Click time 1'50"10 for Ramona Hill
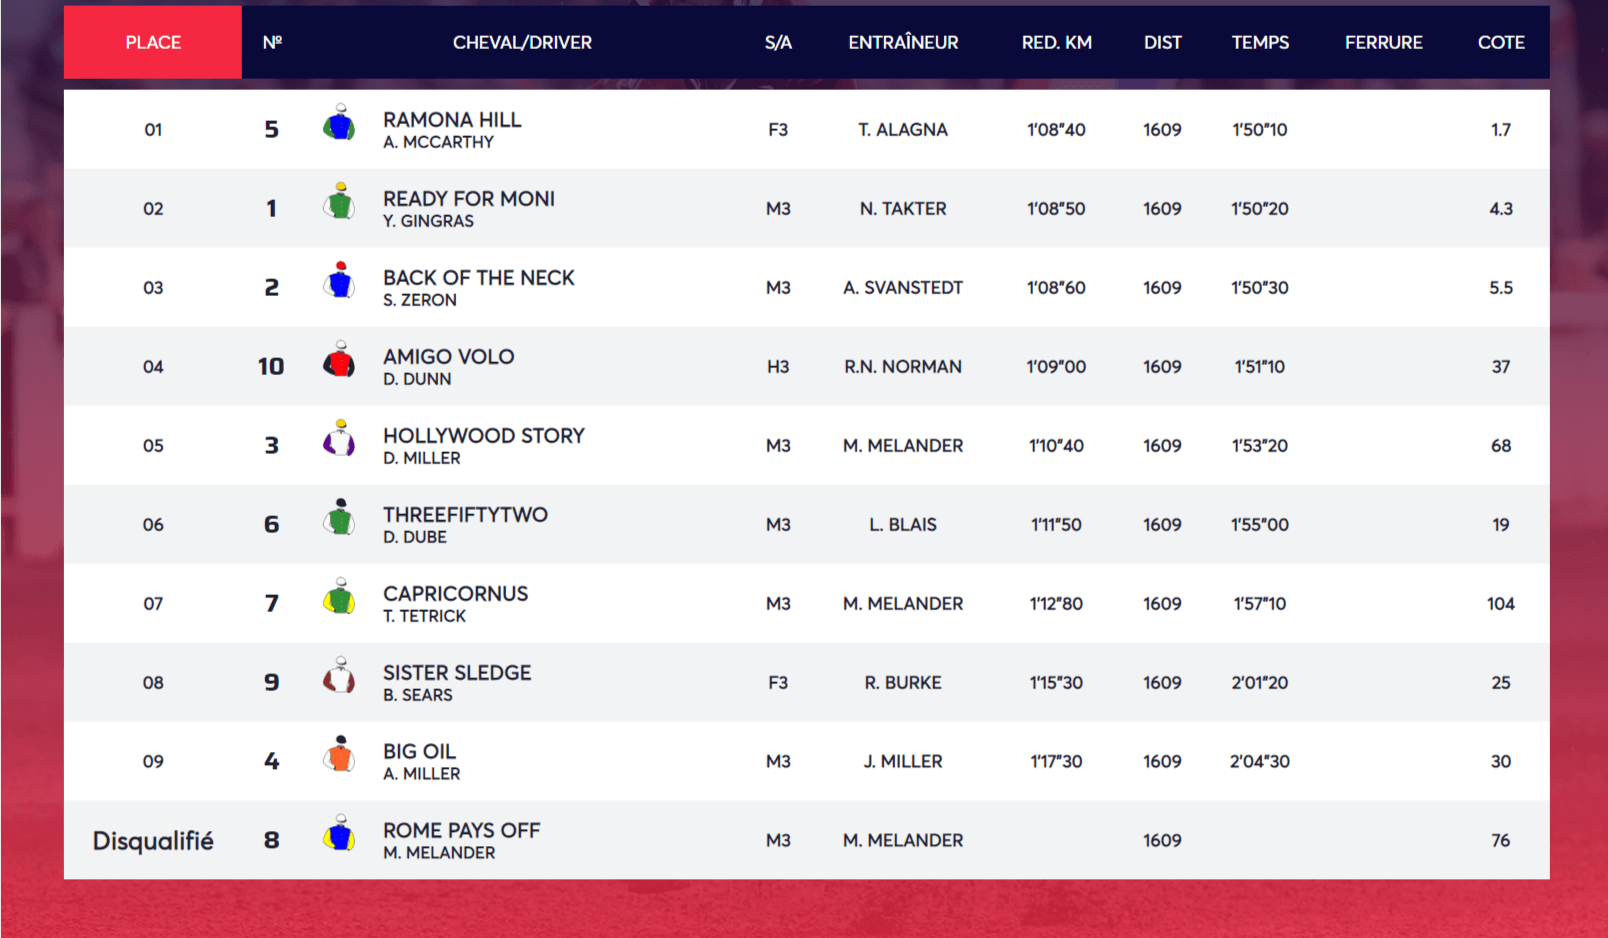This screenshot has width=1608, height=938. [1260, 129]
